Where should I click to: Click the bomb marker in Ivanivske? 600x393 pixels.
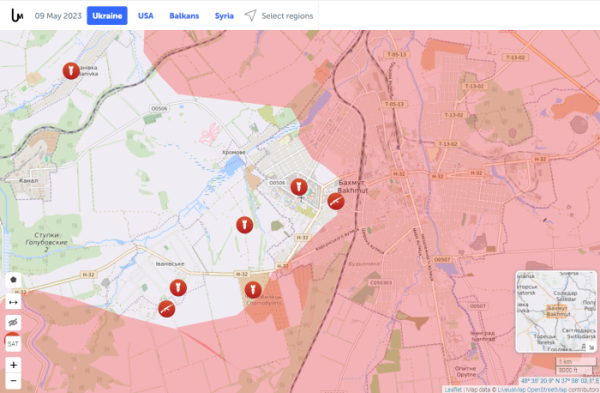(178, 288)
